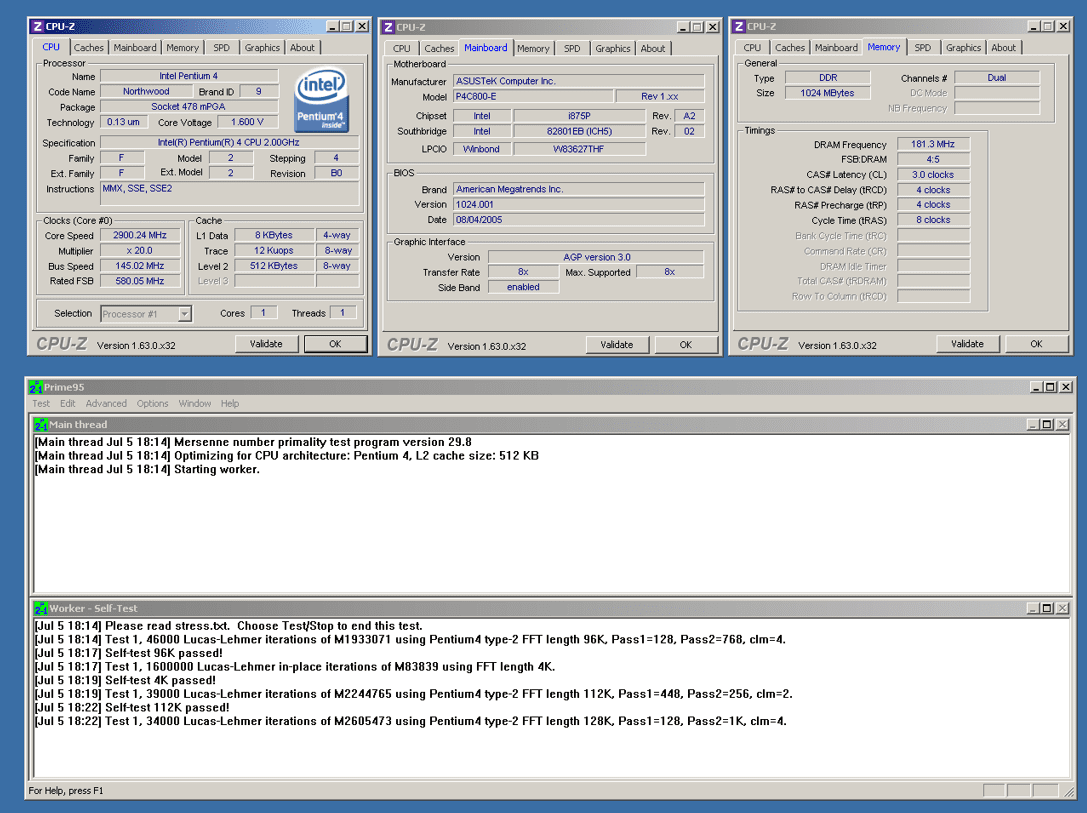Click the Worker Self-Test window icon

coord(41,609)
